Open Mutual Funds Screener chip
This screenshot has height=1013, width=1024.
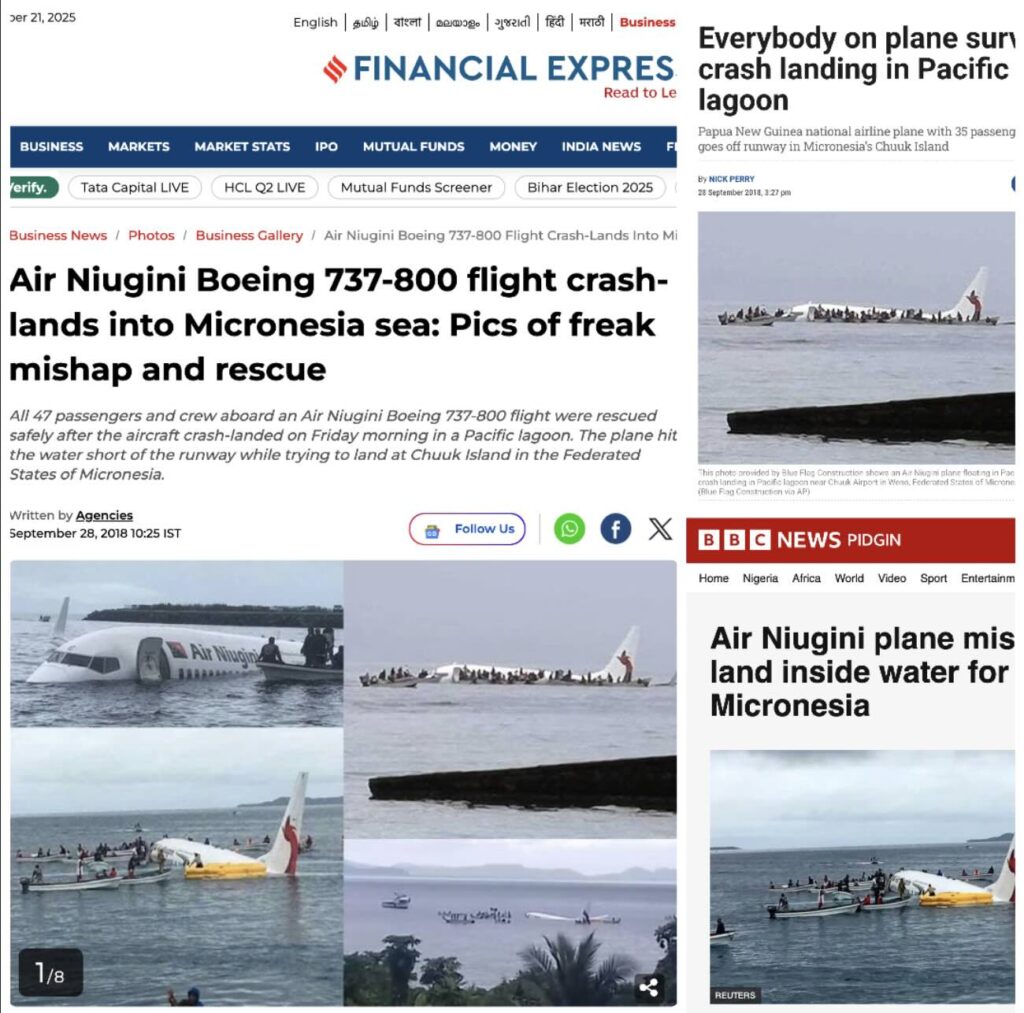[416, 187]
